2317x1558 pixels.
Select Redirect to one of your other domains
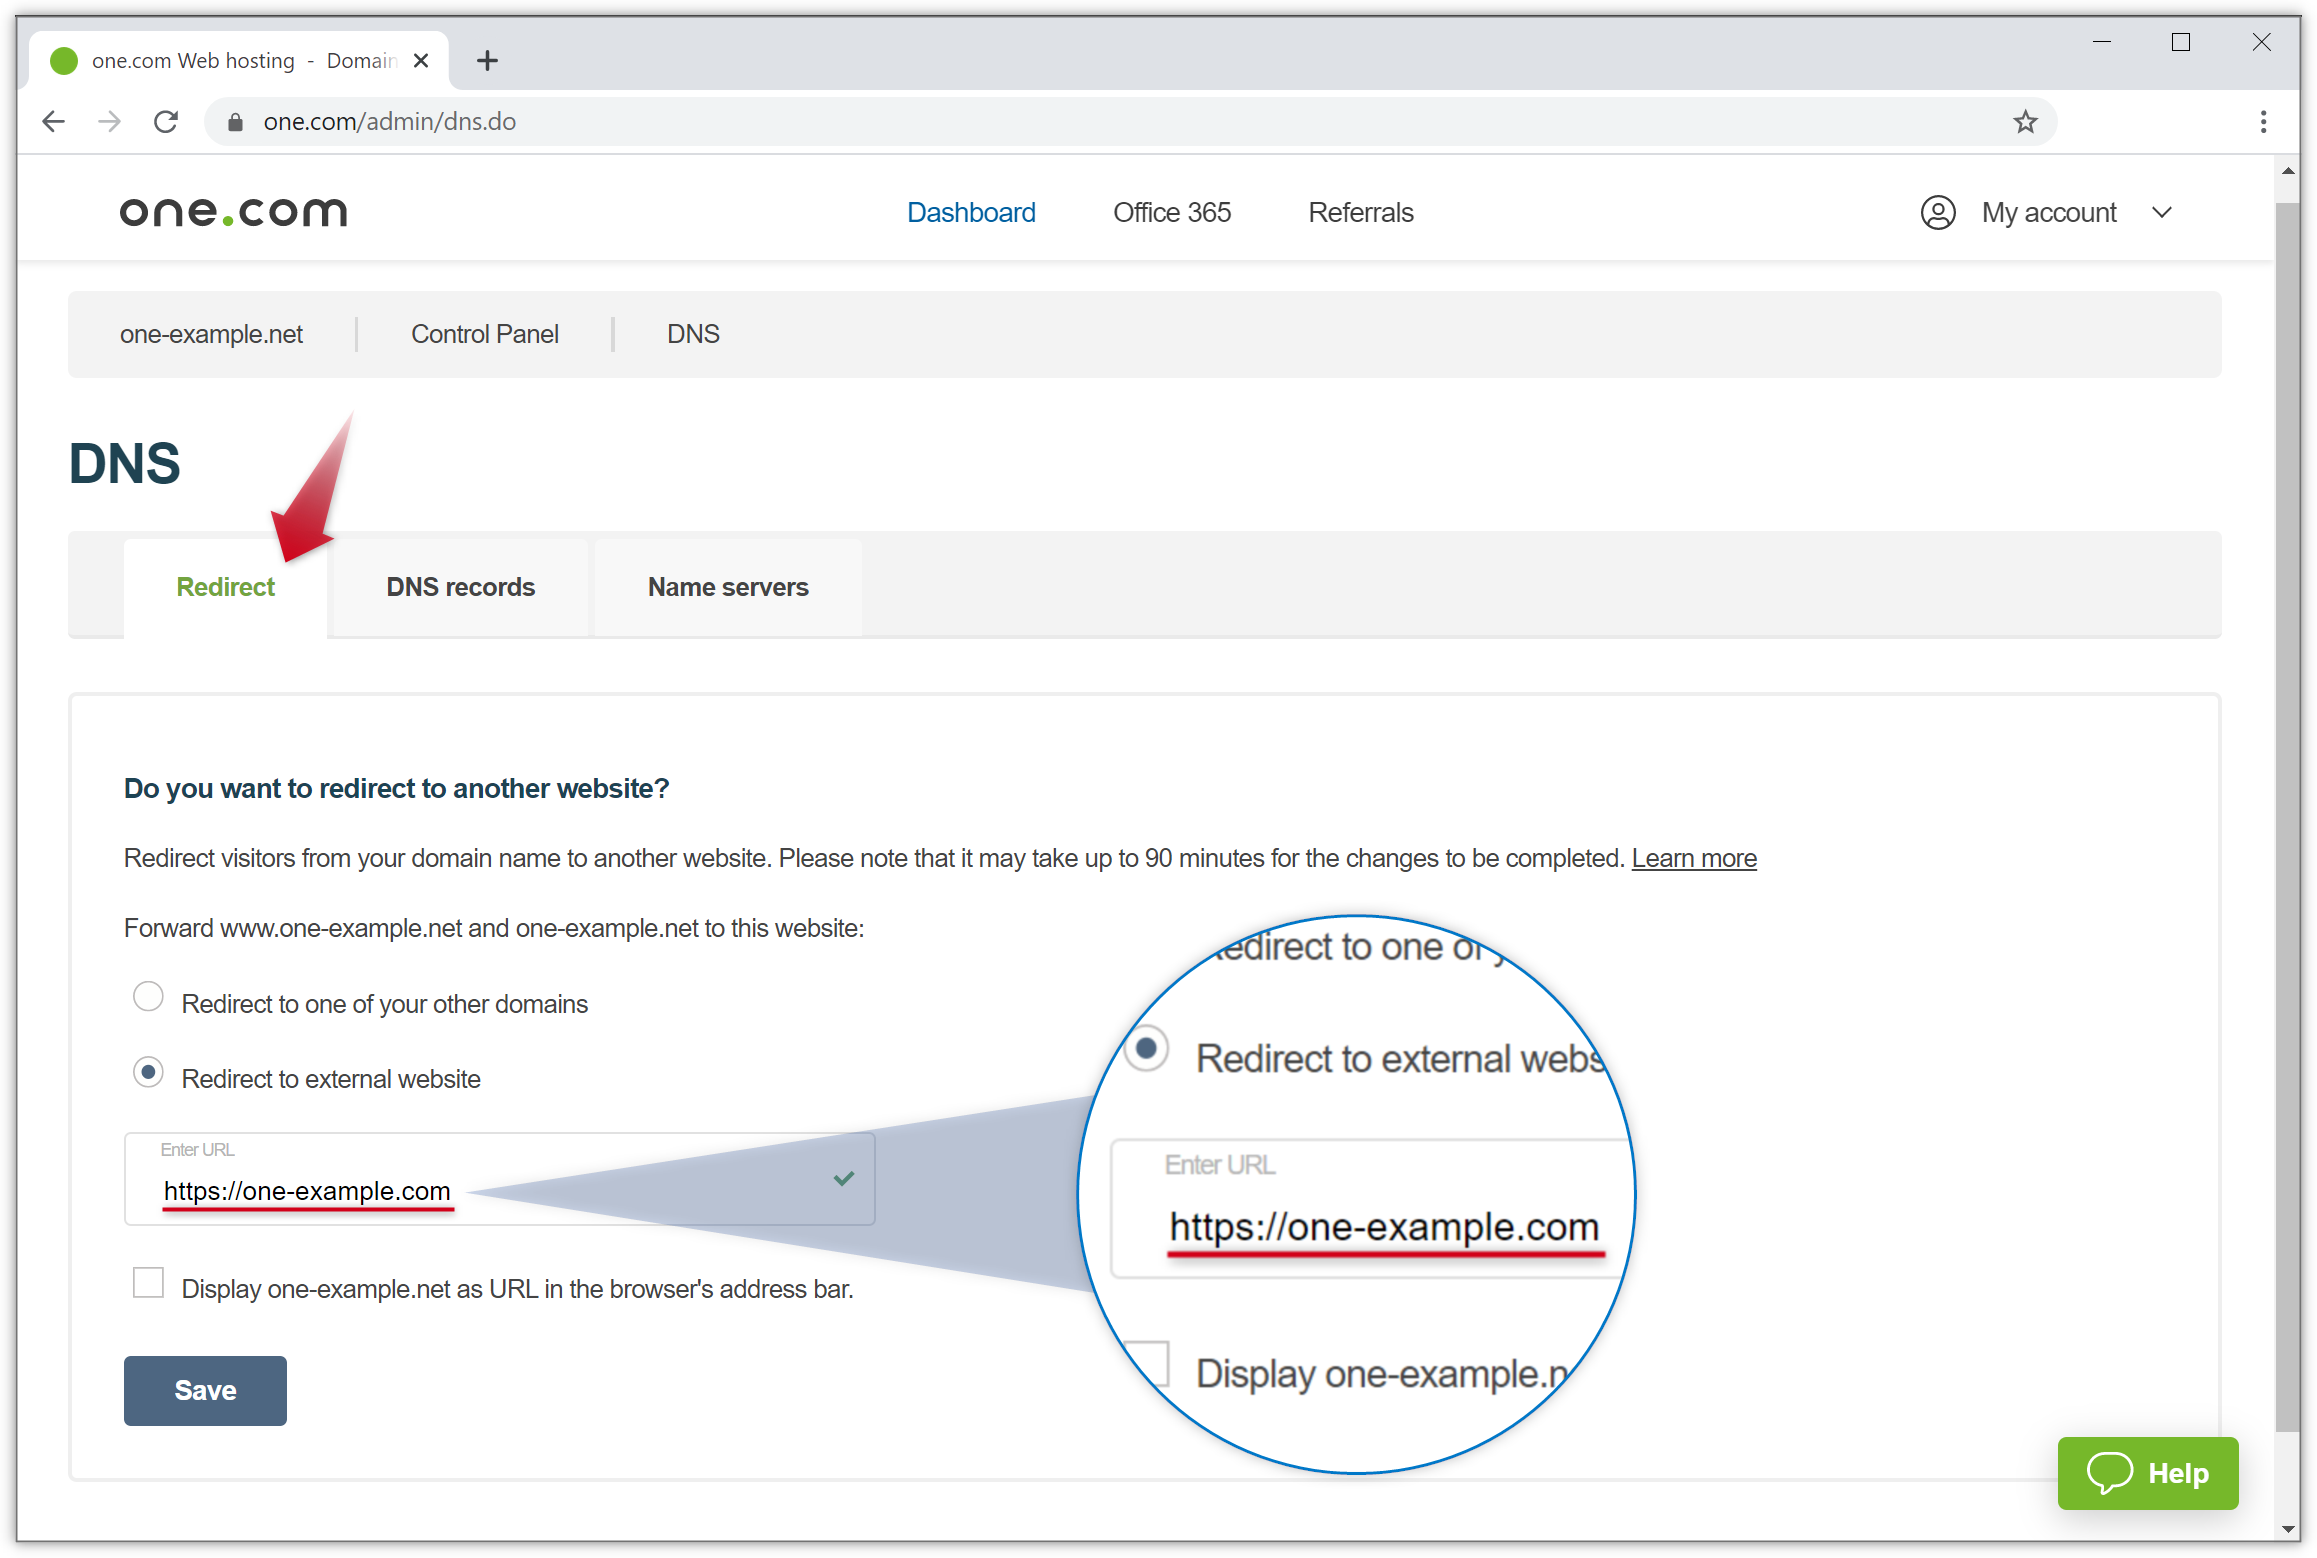148,1002
